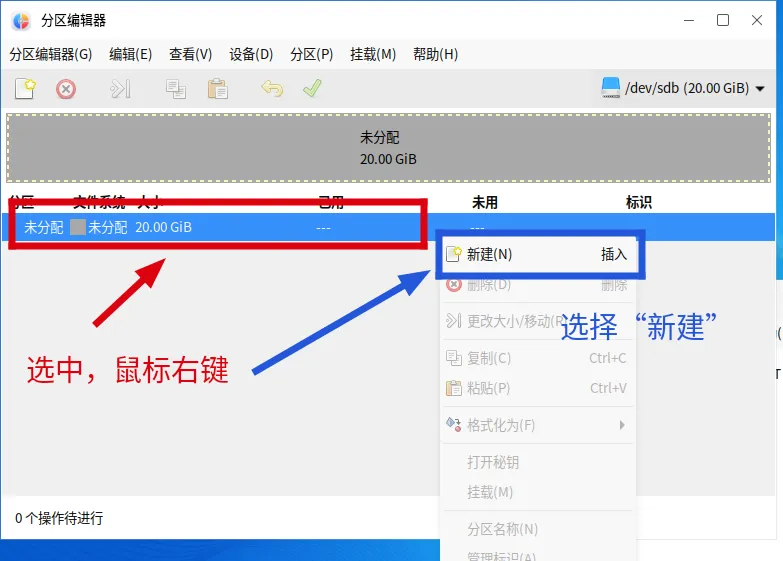Open the 帮助(H) menu
Image resolution: width=783 pixels, height=561 pixels.
pyautogui.click(x=435, y=54)
